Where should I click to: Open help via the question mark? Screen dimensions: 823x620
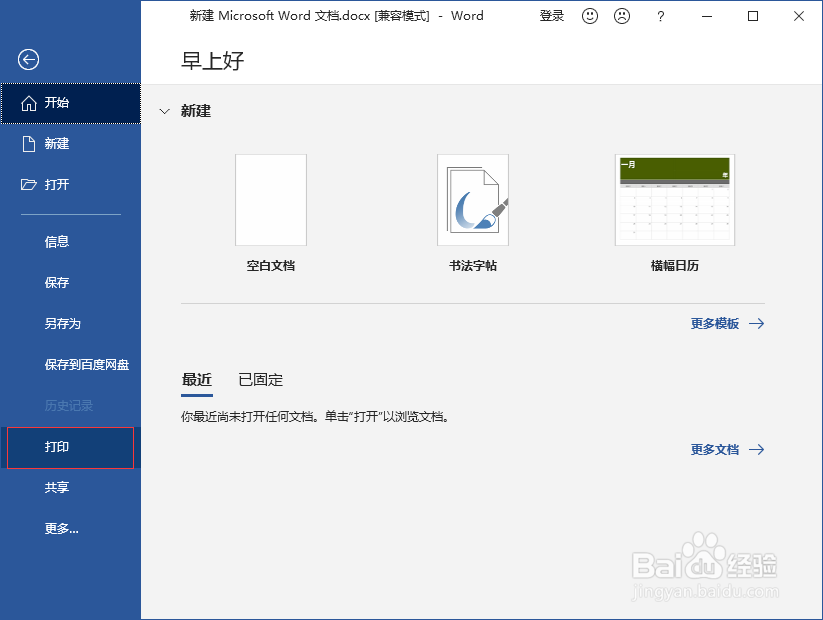(x=660, y=16)
